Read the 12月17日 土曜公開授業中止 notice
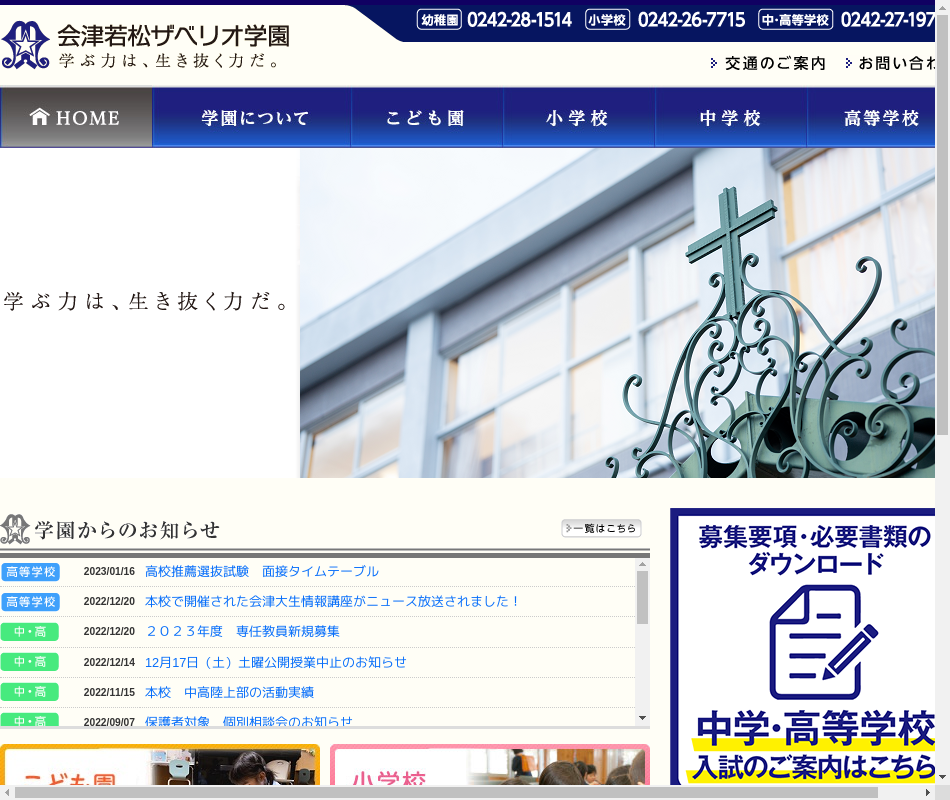Screen dimensions: 950x800 (275, 662)
